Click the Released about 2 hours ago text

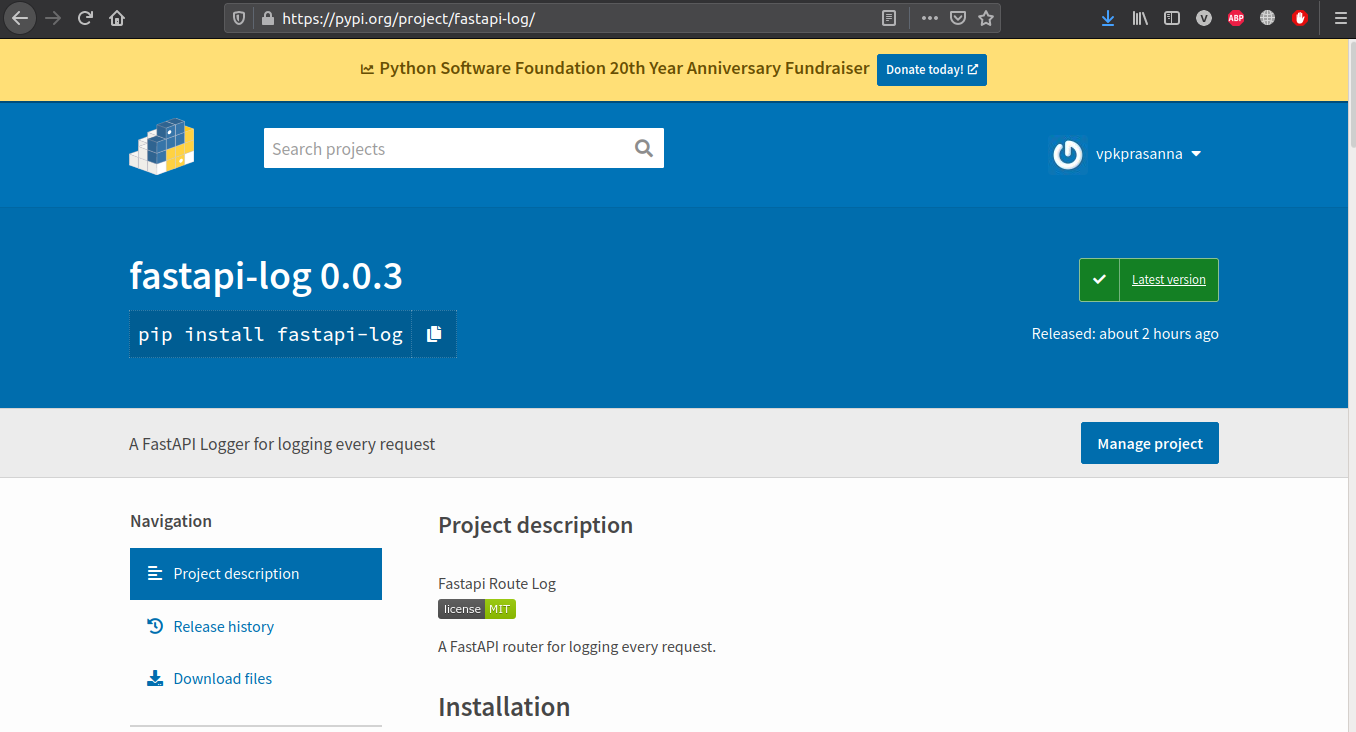pos(1125,334)
